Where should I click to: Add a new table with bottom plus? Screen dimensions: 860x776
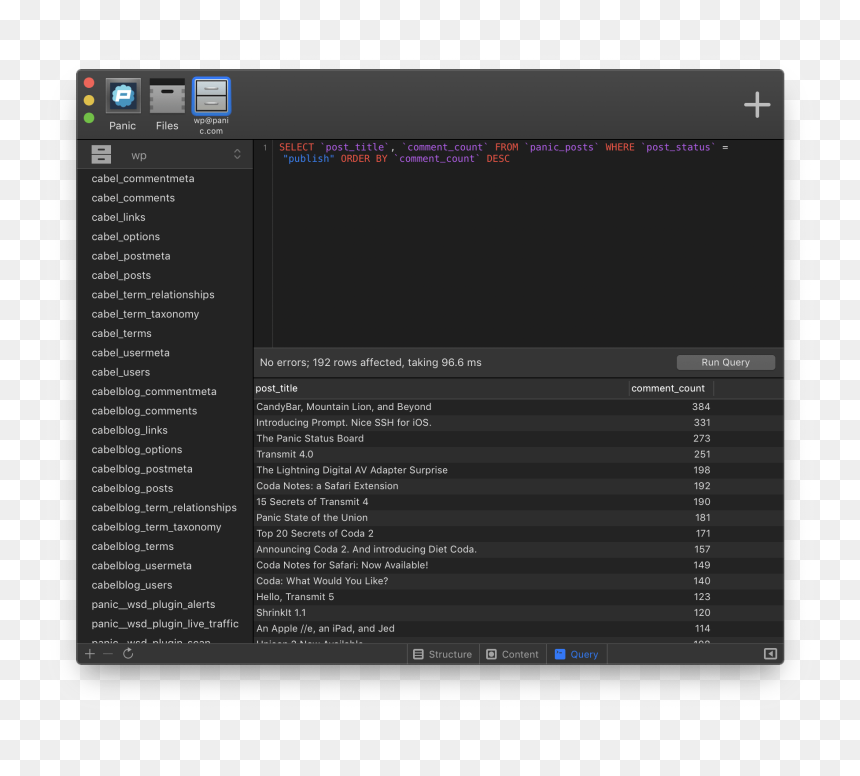click(x=90, y=653)
